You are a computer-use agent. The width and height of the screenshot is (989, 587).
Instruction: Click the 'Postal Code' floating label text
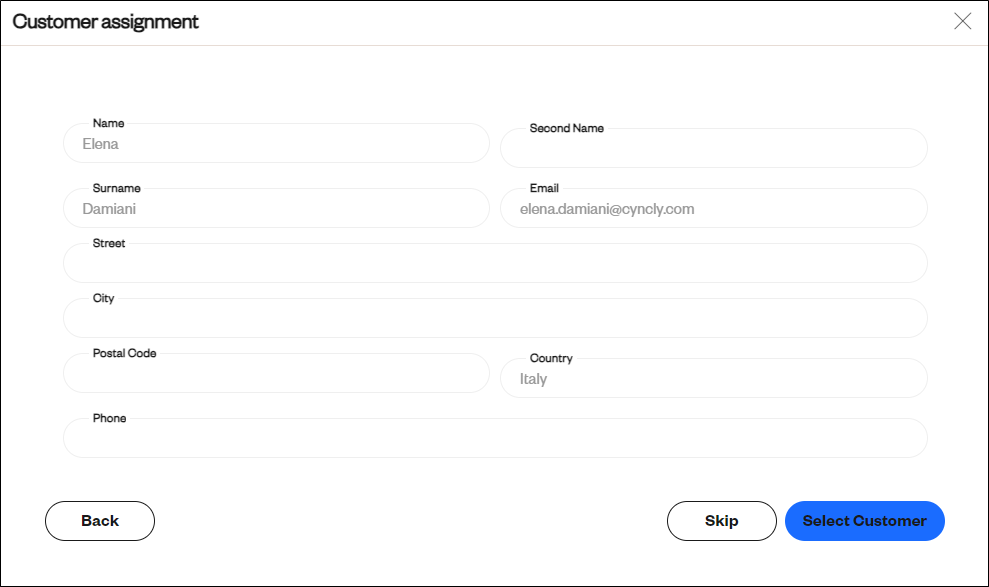(124, 353)
